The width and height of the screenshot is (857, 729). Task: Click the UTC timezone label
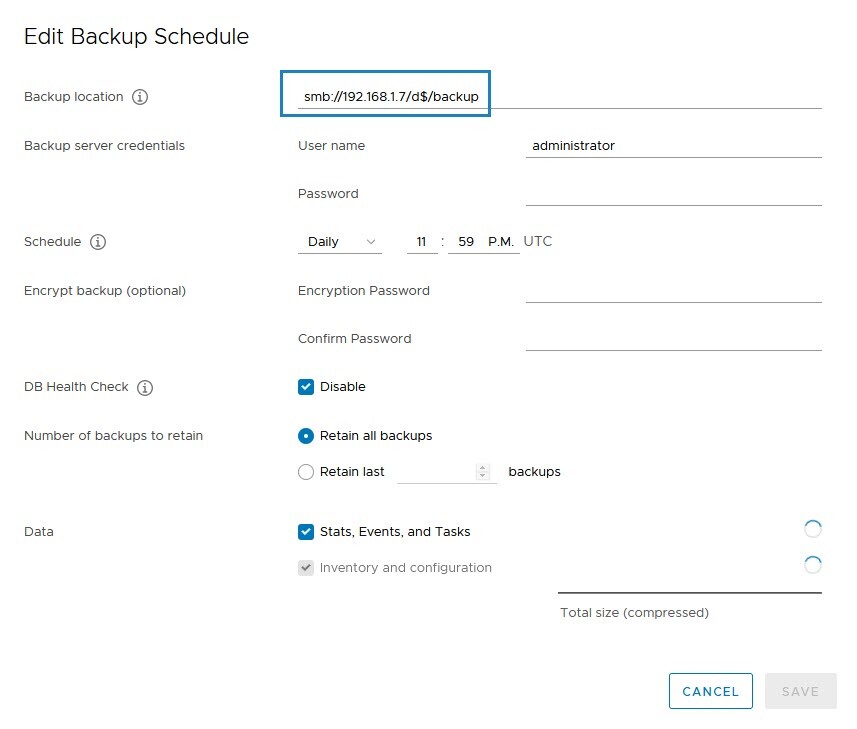click(538, 241)
